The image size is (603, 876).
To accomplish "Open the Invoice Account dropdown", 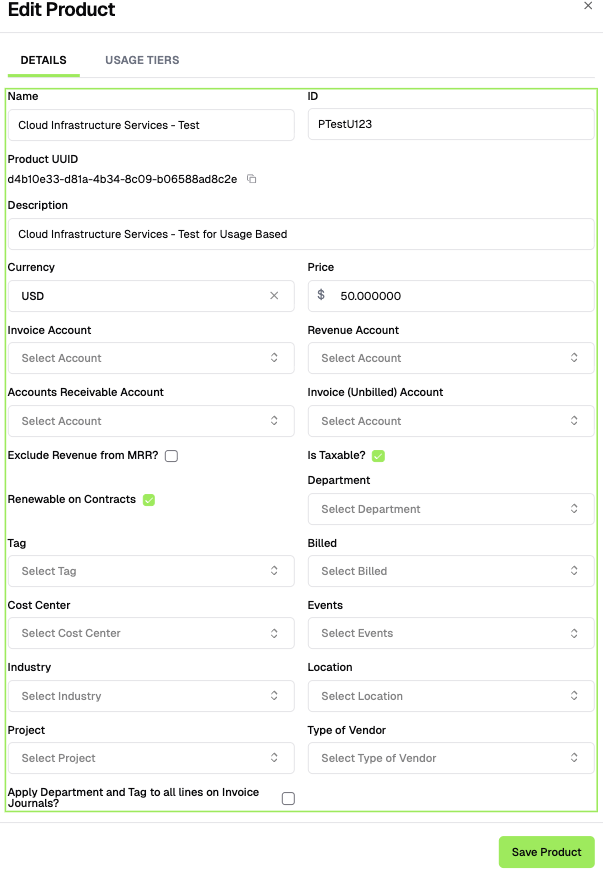I will (x=151, y=358).
